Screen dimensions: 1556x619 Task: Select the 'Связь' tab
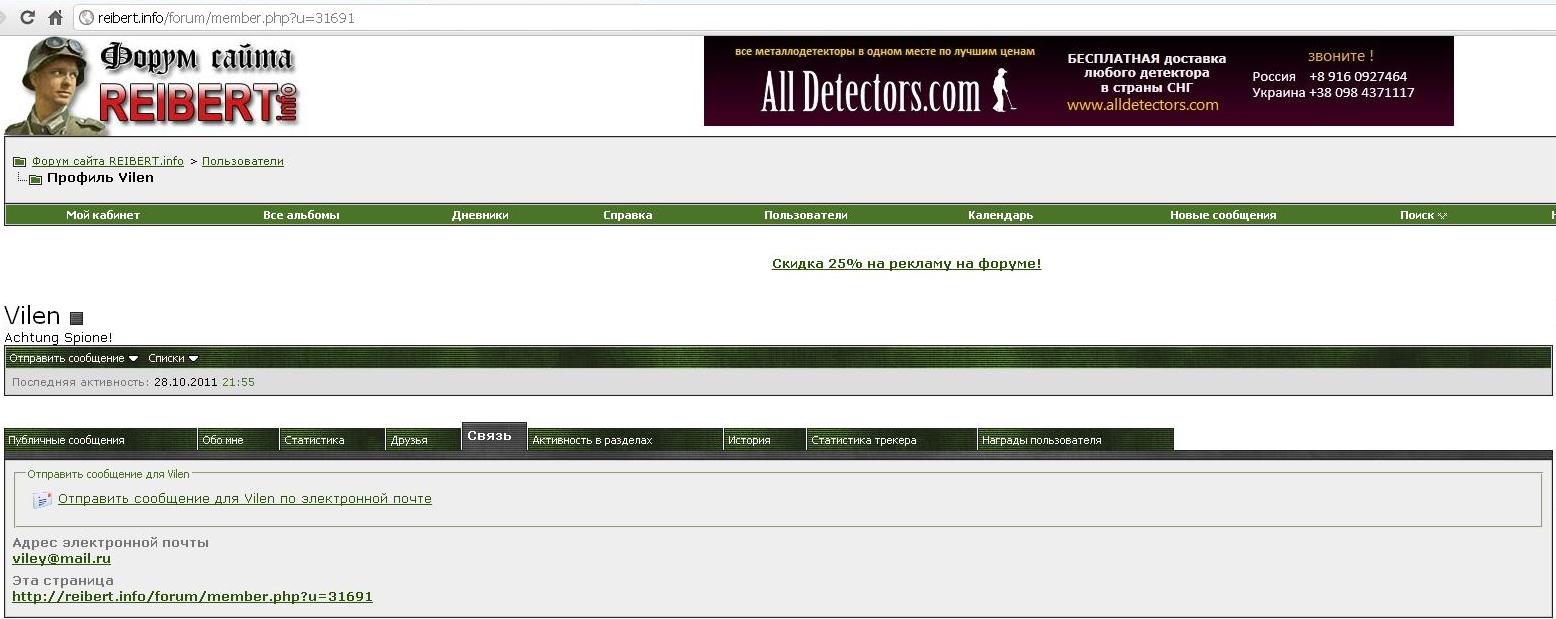click(x=494, y=436)
